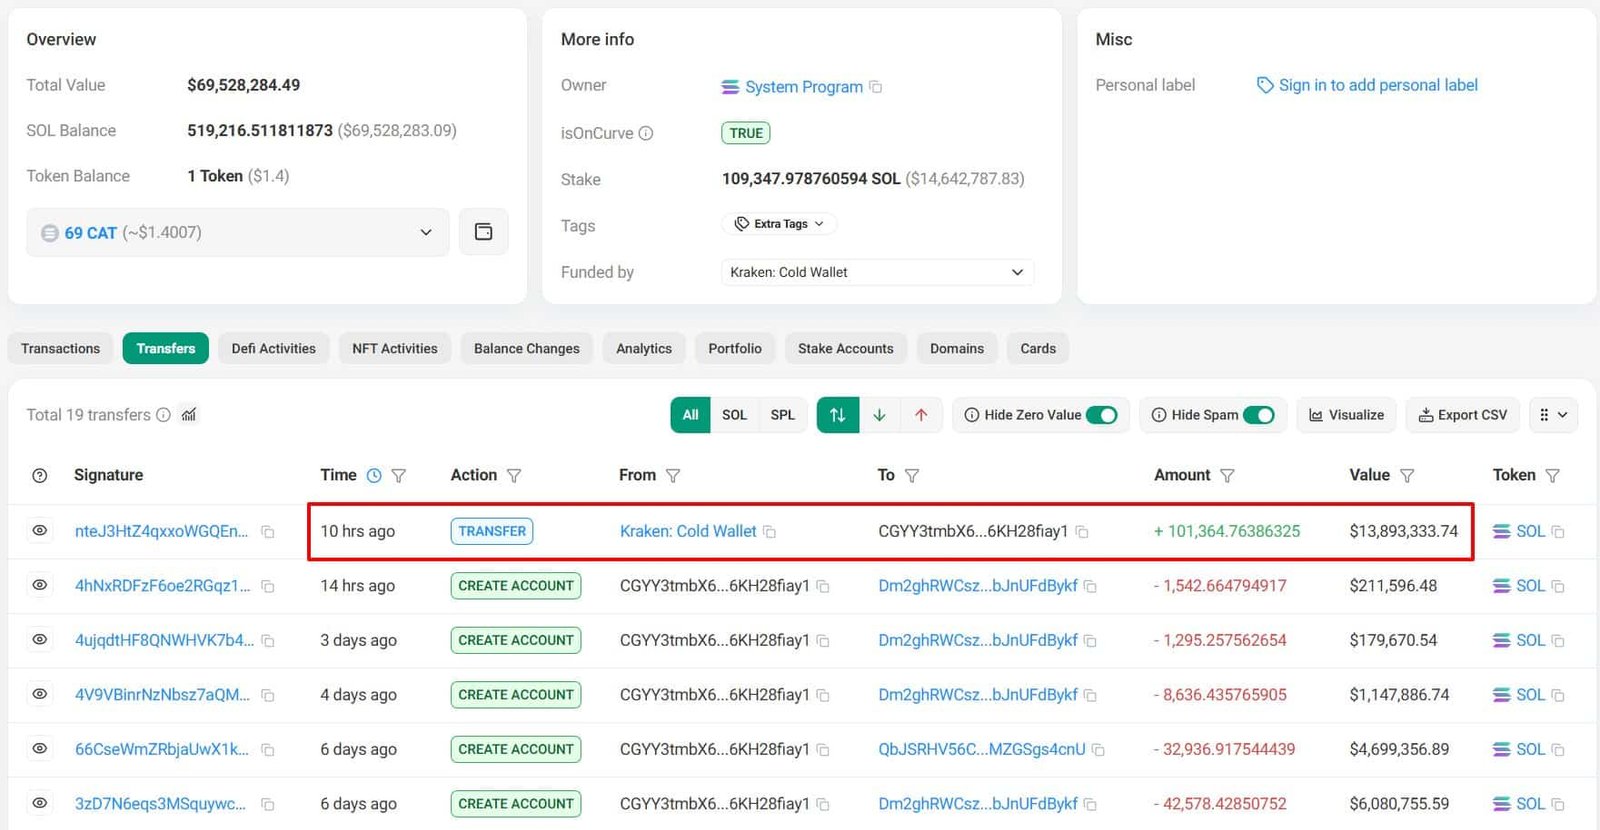The width and height of the screenshot is (1600, 830).
Task: Open the filter icon on the Amount column
Action: tap(1227, 476)
